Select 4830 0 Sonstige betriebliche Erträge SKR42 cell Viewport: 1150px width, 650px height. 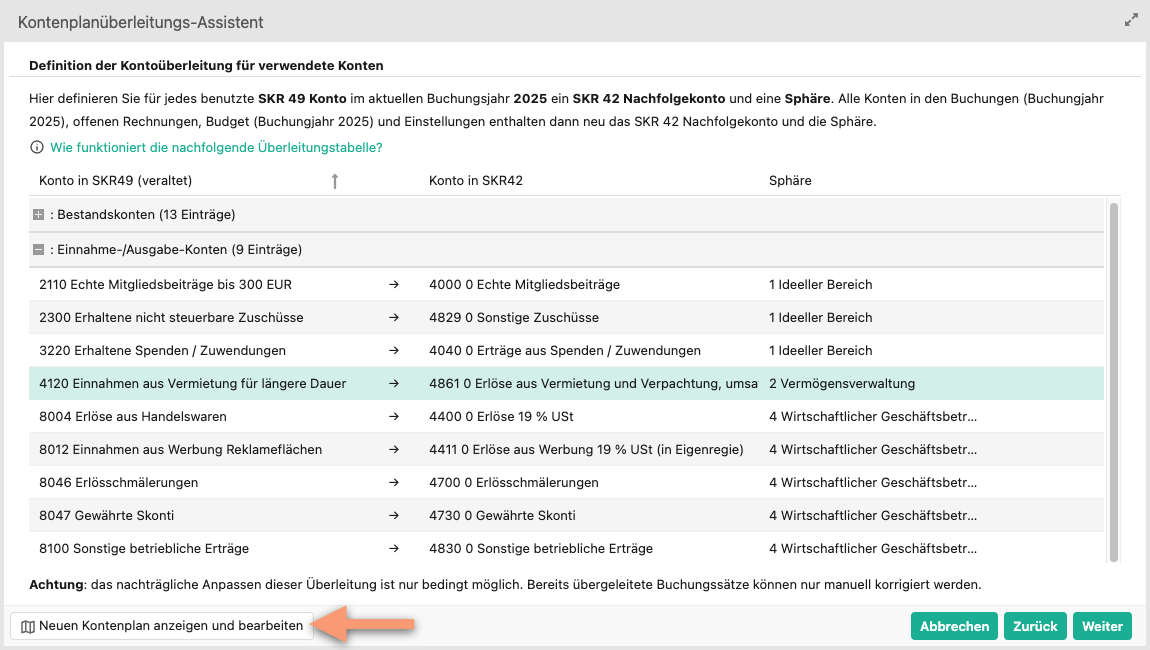pyautogui.click(x=541, y=549)
